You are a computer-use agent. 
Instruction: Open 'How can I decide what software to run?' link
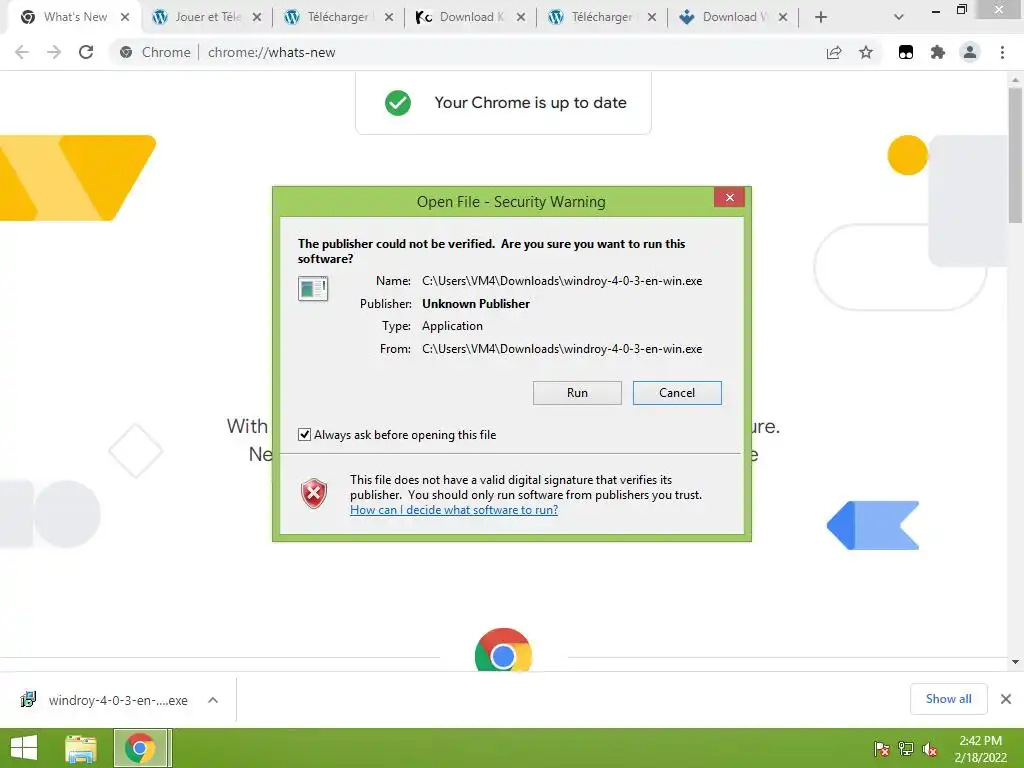click(454, 510)
